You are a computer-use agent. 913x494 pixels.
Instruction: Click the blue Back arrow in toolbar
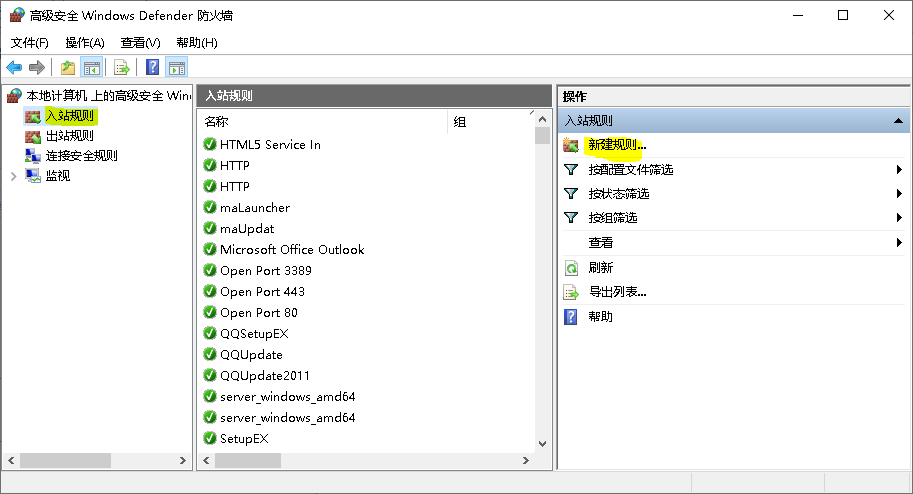click(x=14, y=67)
